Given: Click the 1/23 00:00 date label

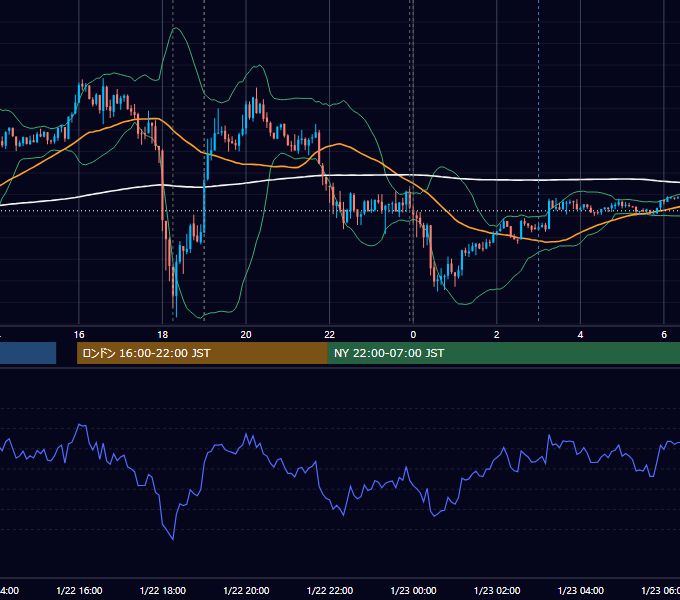Looking at the screenshot, I should pyautogui.click(x=413, y=591).
